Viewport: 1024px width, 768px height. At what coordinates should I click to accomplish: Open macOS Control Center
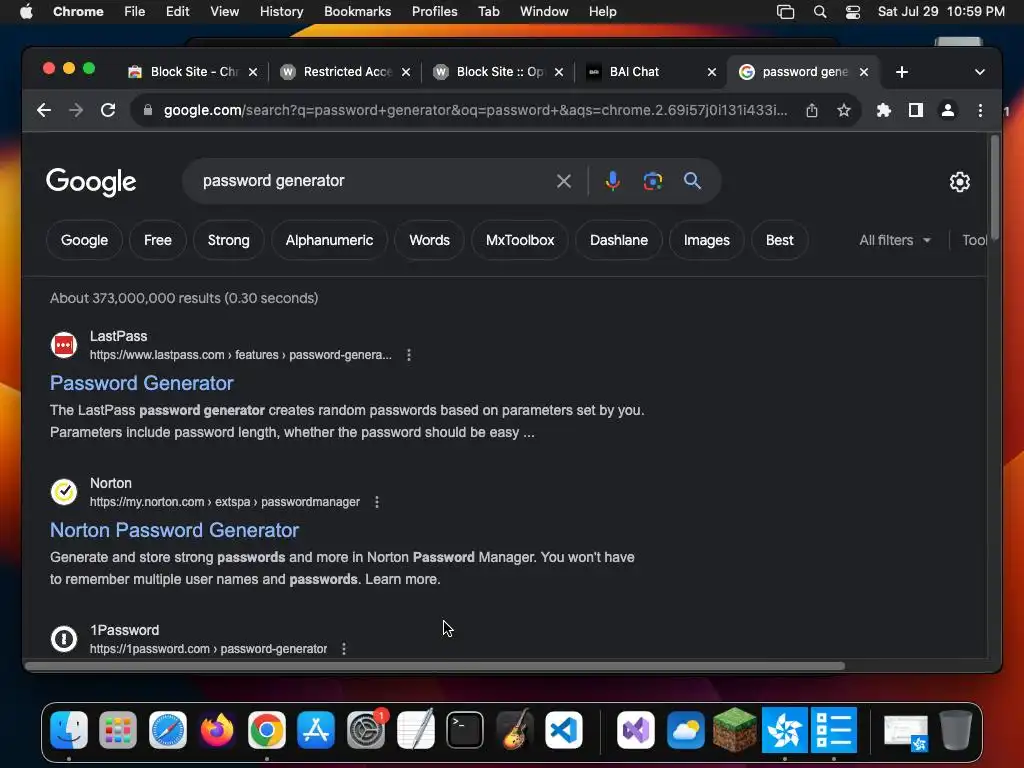(x=852, y=12)
